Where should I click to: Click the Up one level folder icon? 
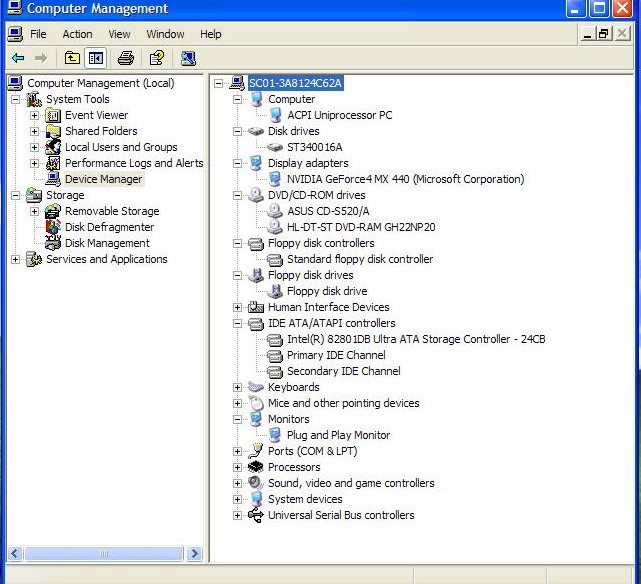72,58
